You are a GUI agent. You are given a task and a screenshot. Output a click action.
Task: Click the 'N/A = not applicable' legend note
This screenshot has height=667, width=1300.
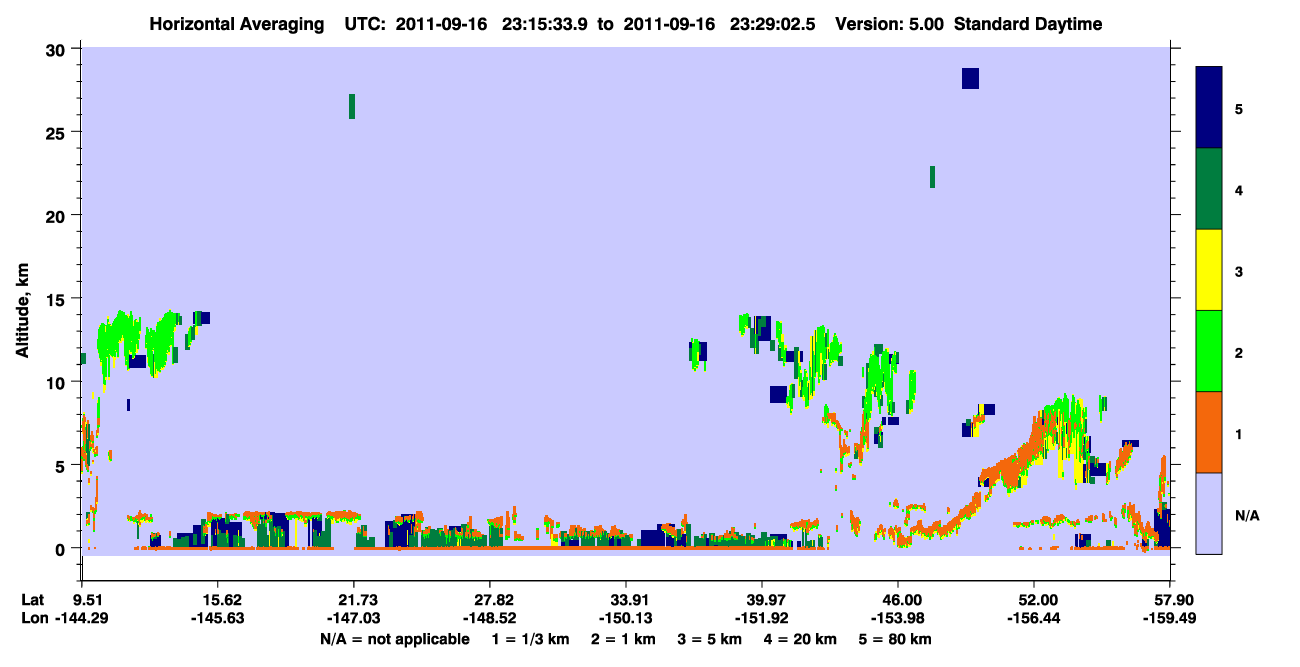[394, 638]
